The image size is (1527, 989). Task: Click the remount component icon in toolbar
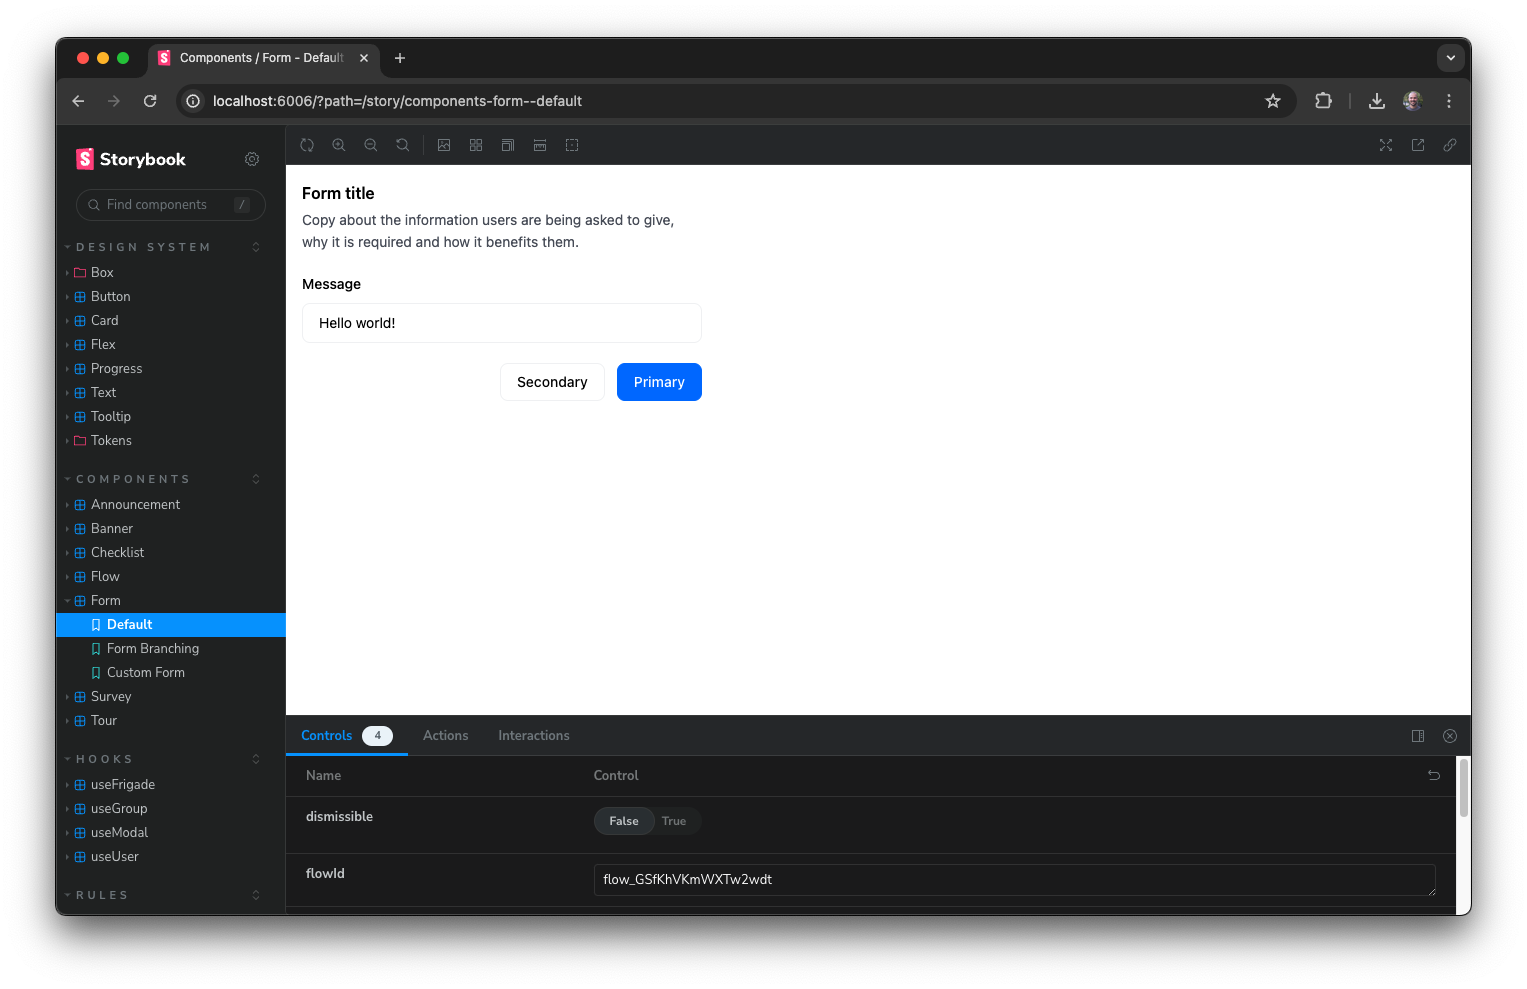point(307,145)
